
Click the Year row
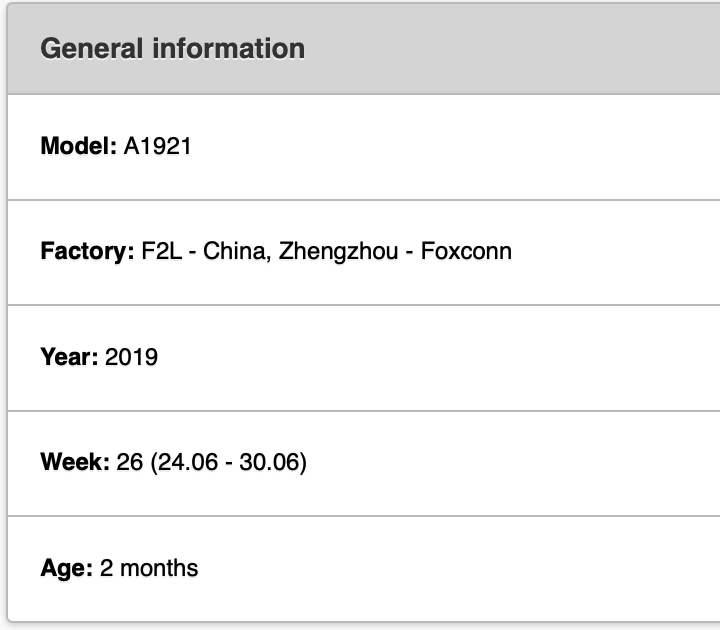click(364, 358)
